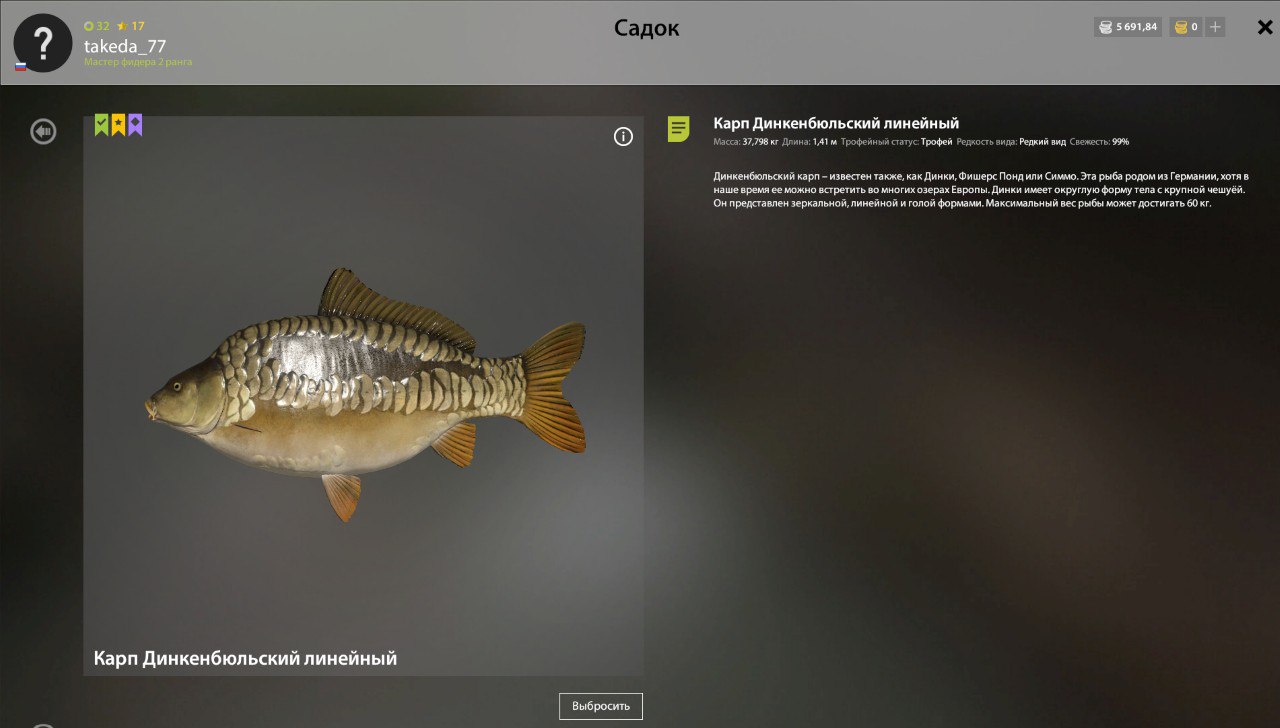Click the Мастер фидера 2 ранга rank text

138,62
